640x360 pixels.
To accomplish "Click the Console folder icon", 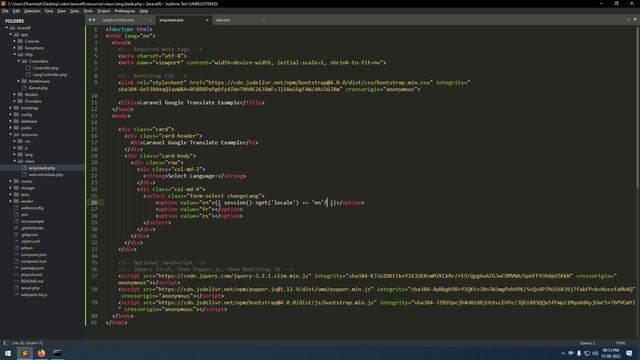I will 20,41.
